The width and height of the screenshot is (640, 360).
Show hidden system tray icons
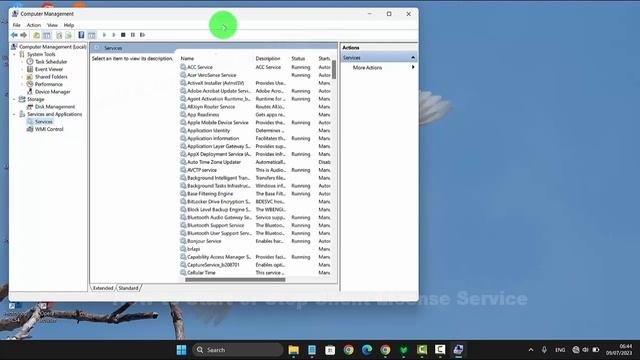(531, 350)
